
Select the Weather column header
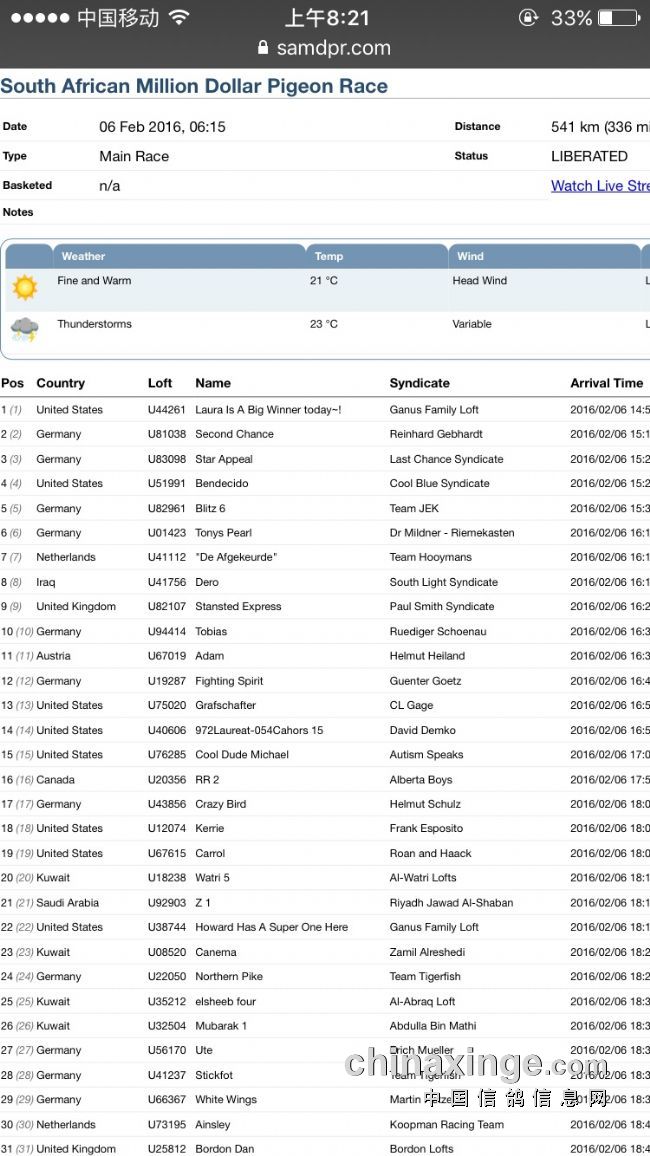pos(83,256)
